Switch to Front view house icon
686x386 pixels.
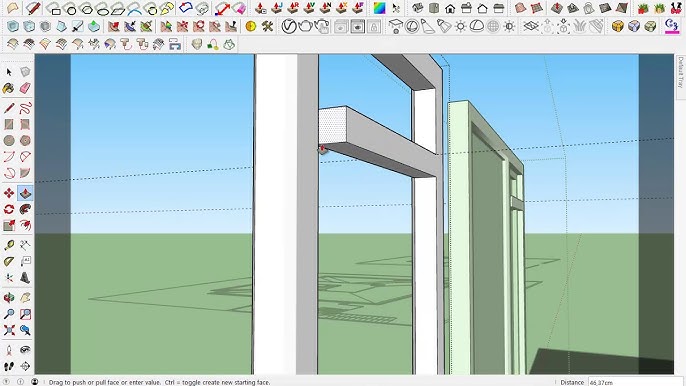[x=450, y=8]
